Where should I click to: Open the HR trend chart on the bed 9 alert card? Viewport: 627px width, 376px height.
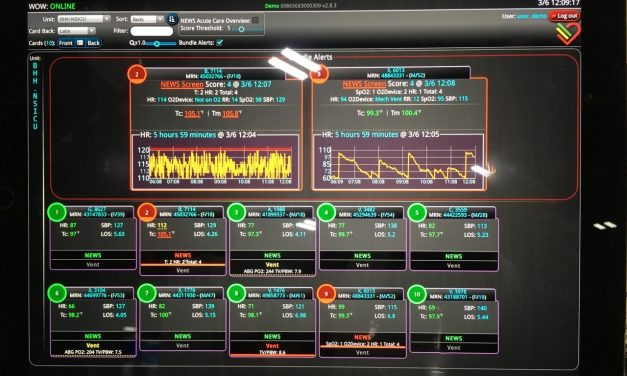click(398, 161)
